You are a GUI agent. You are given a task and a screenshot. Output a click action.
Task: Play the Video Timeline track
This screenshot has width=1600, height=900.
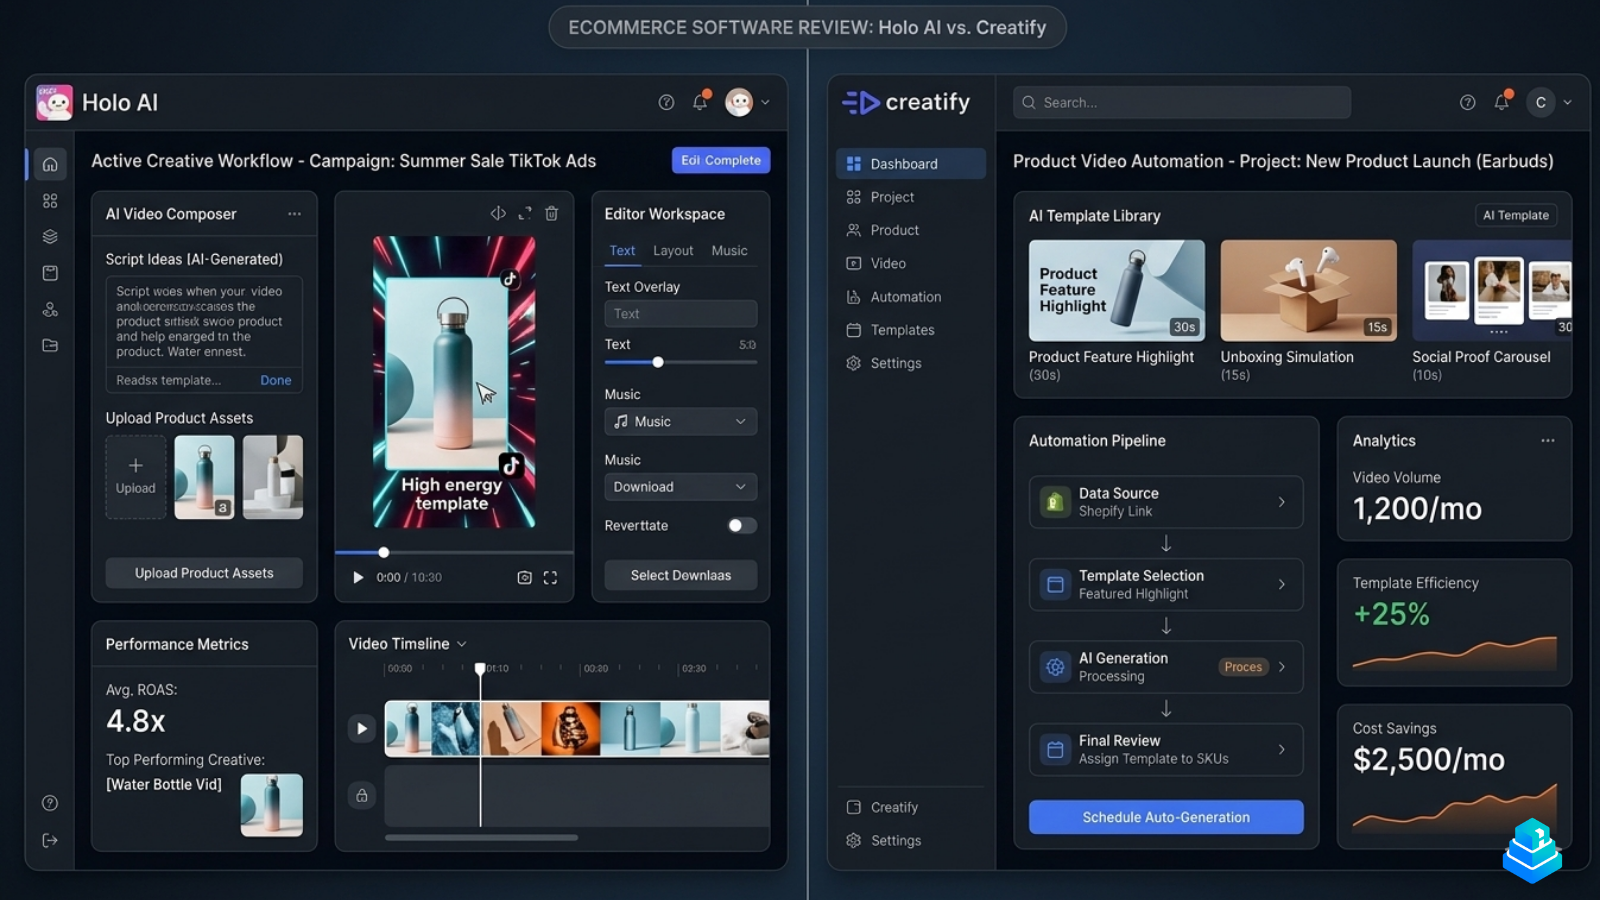pos(362,729)
